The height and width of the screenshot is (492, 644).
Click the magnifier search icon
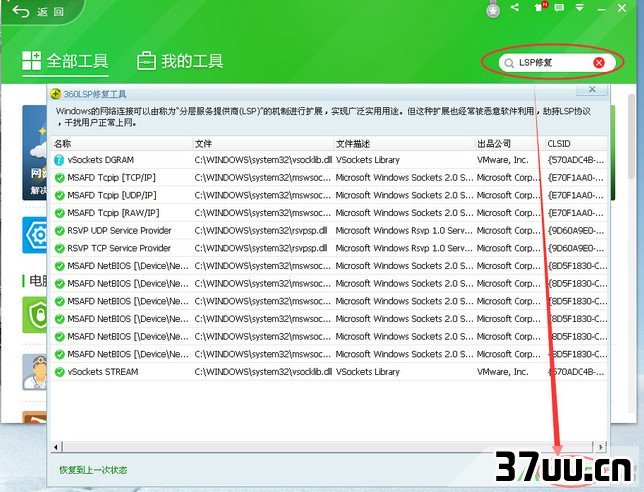[509, 63]
